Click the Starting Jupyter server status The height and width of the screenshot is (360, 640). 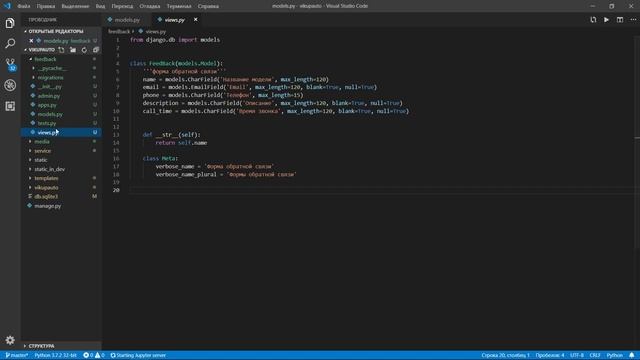pos(138,355)
